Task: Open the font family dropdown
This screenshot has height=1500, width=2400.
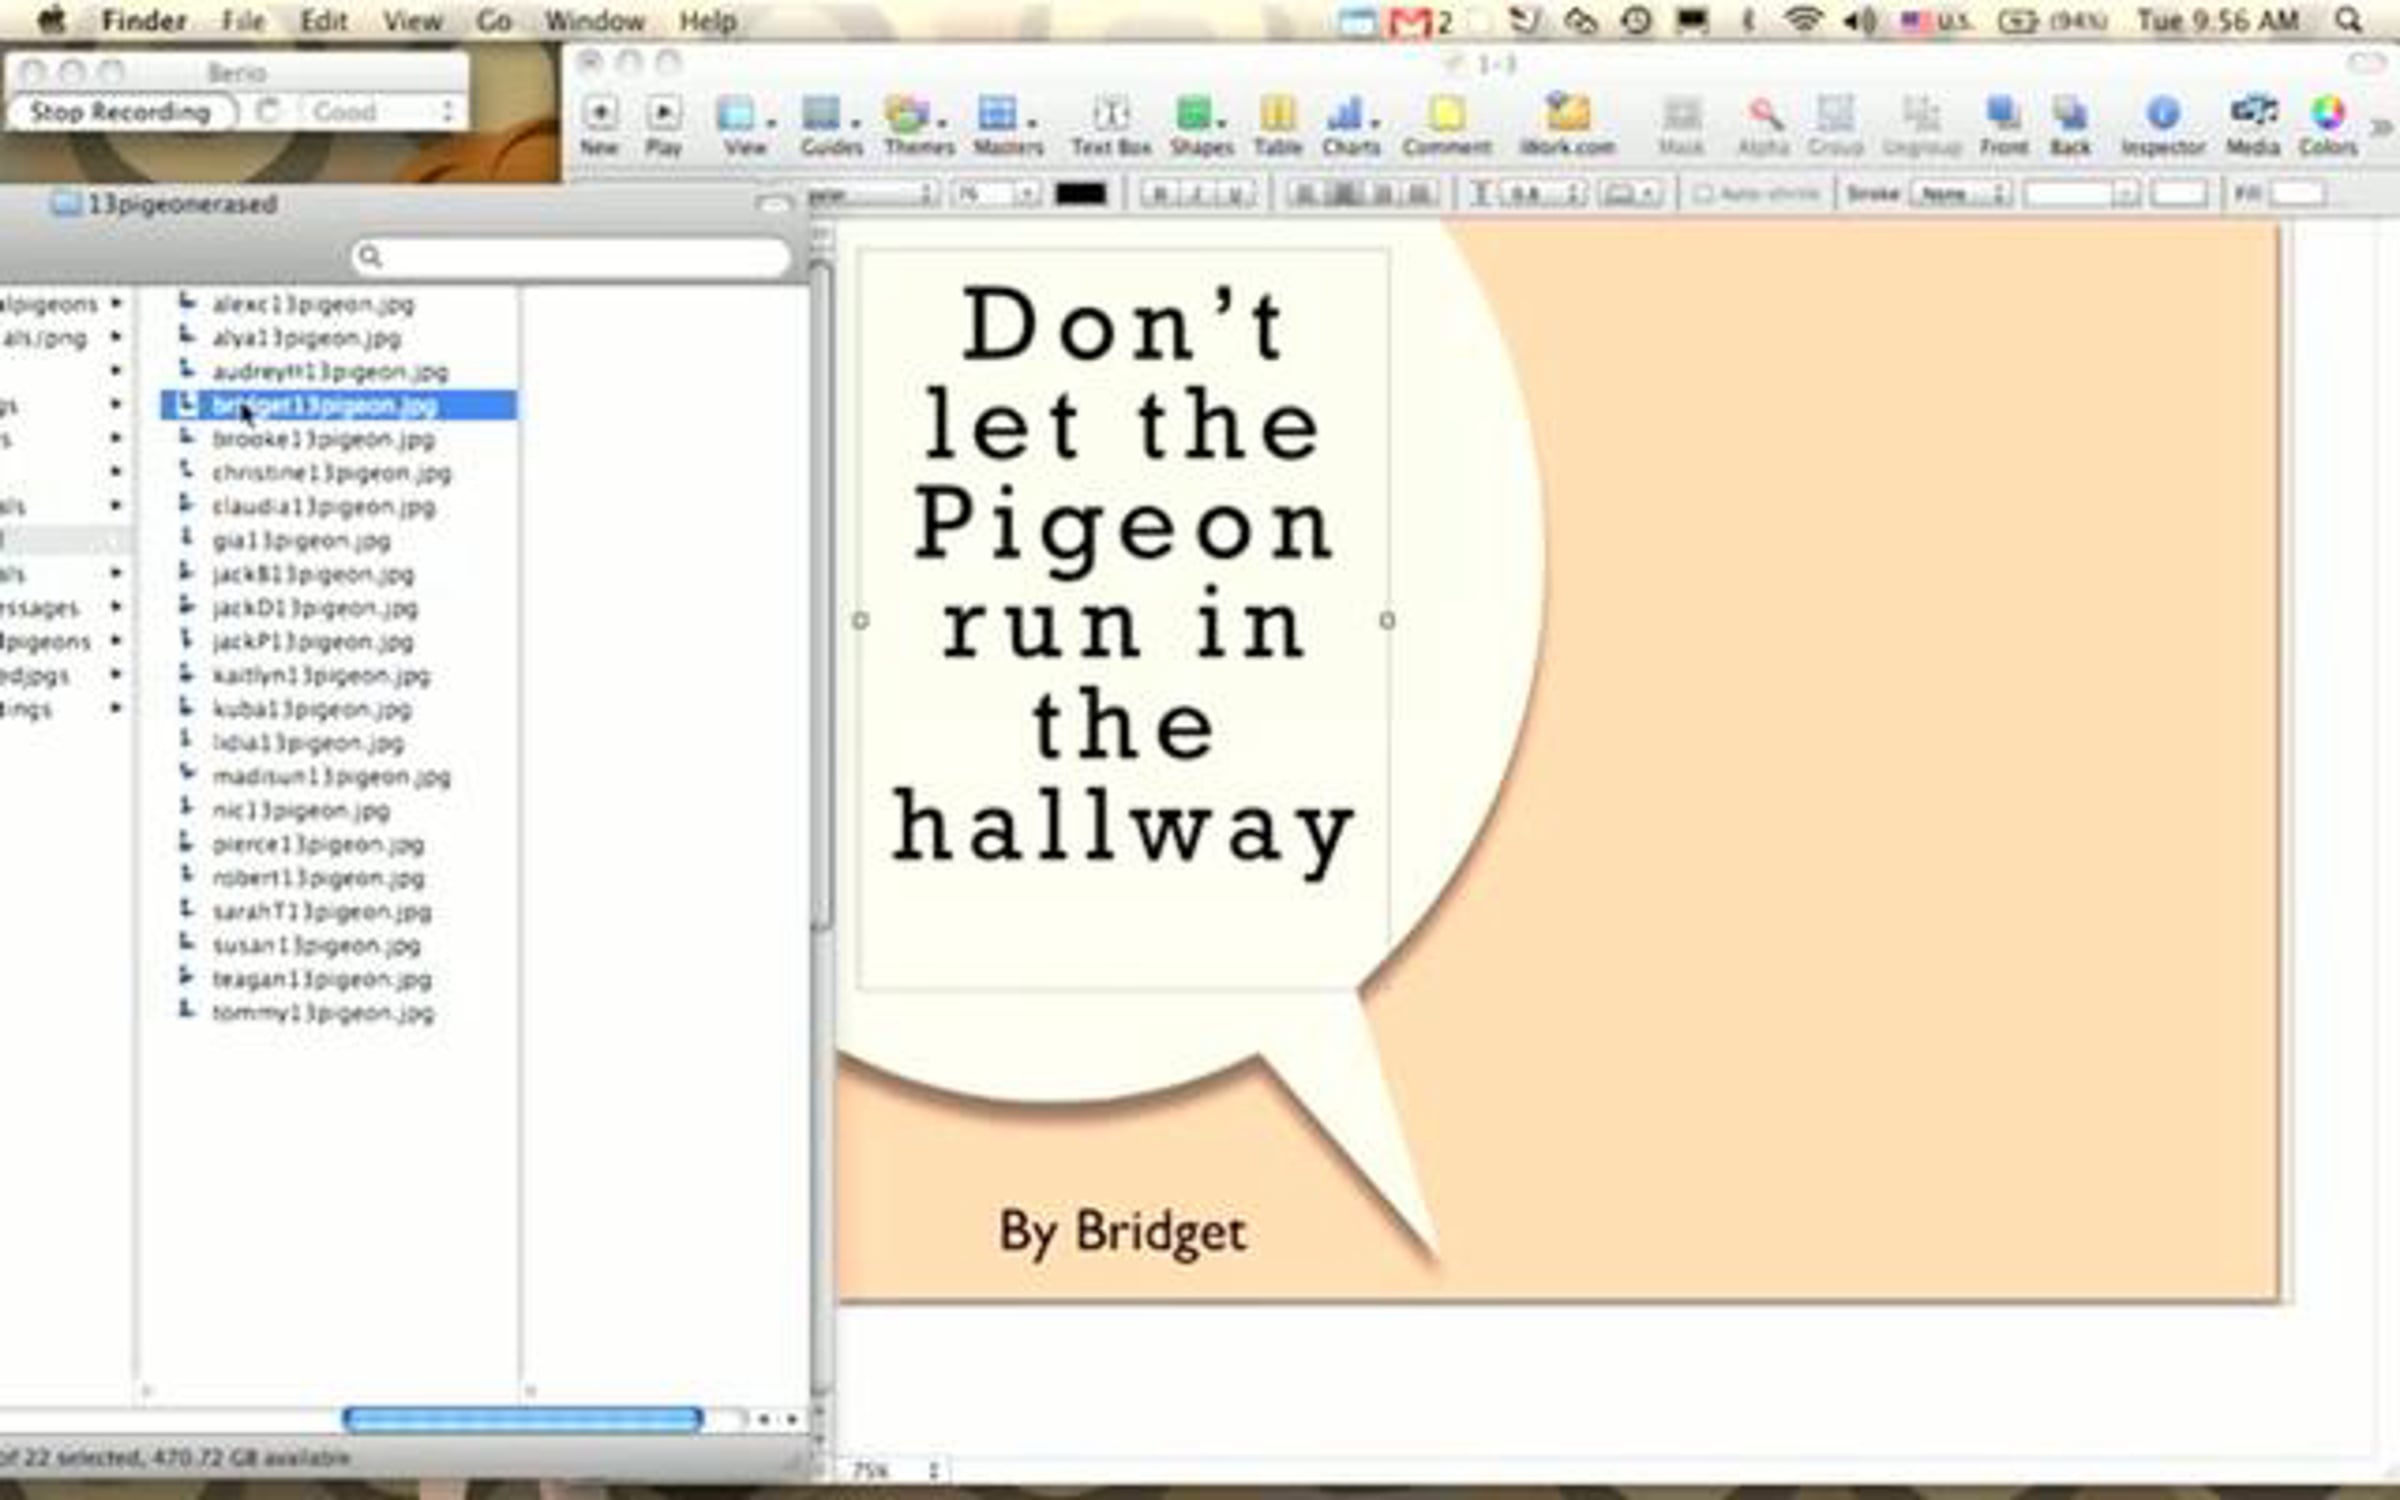Action: (x=872, y=193)
